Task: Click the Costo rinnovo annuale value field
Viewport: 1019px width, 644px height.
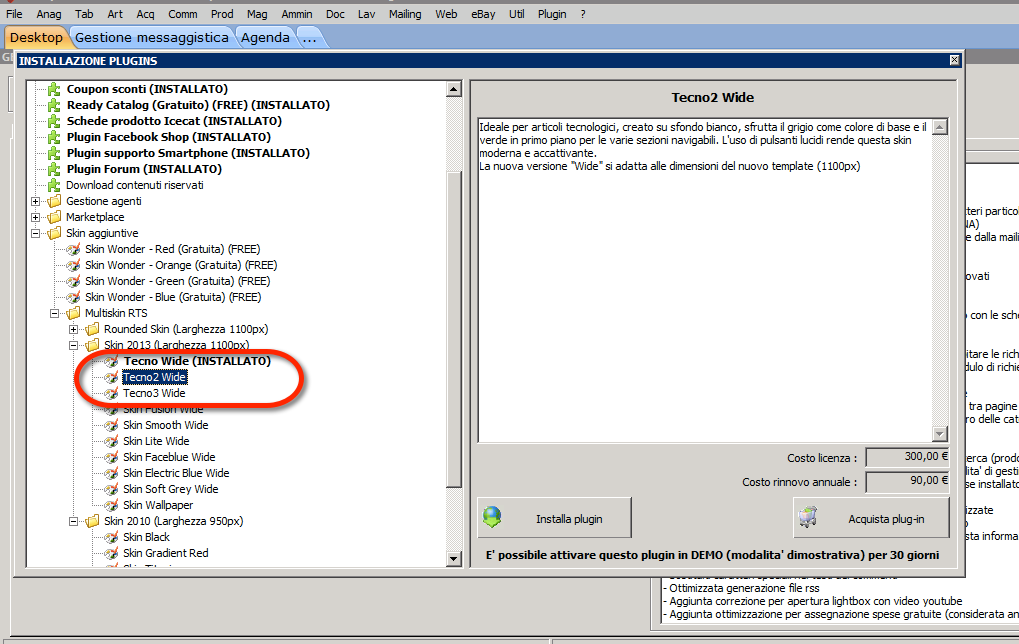Action: 907,482
